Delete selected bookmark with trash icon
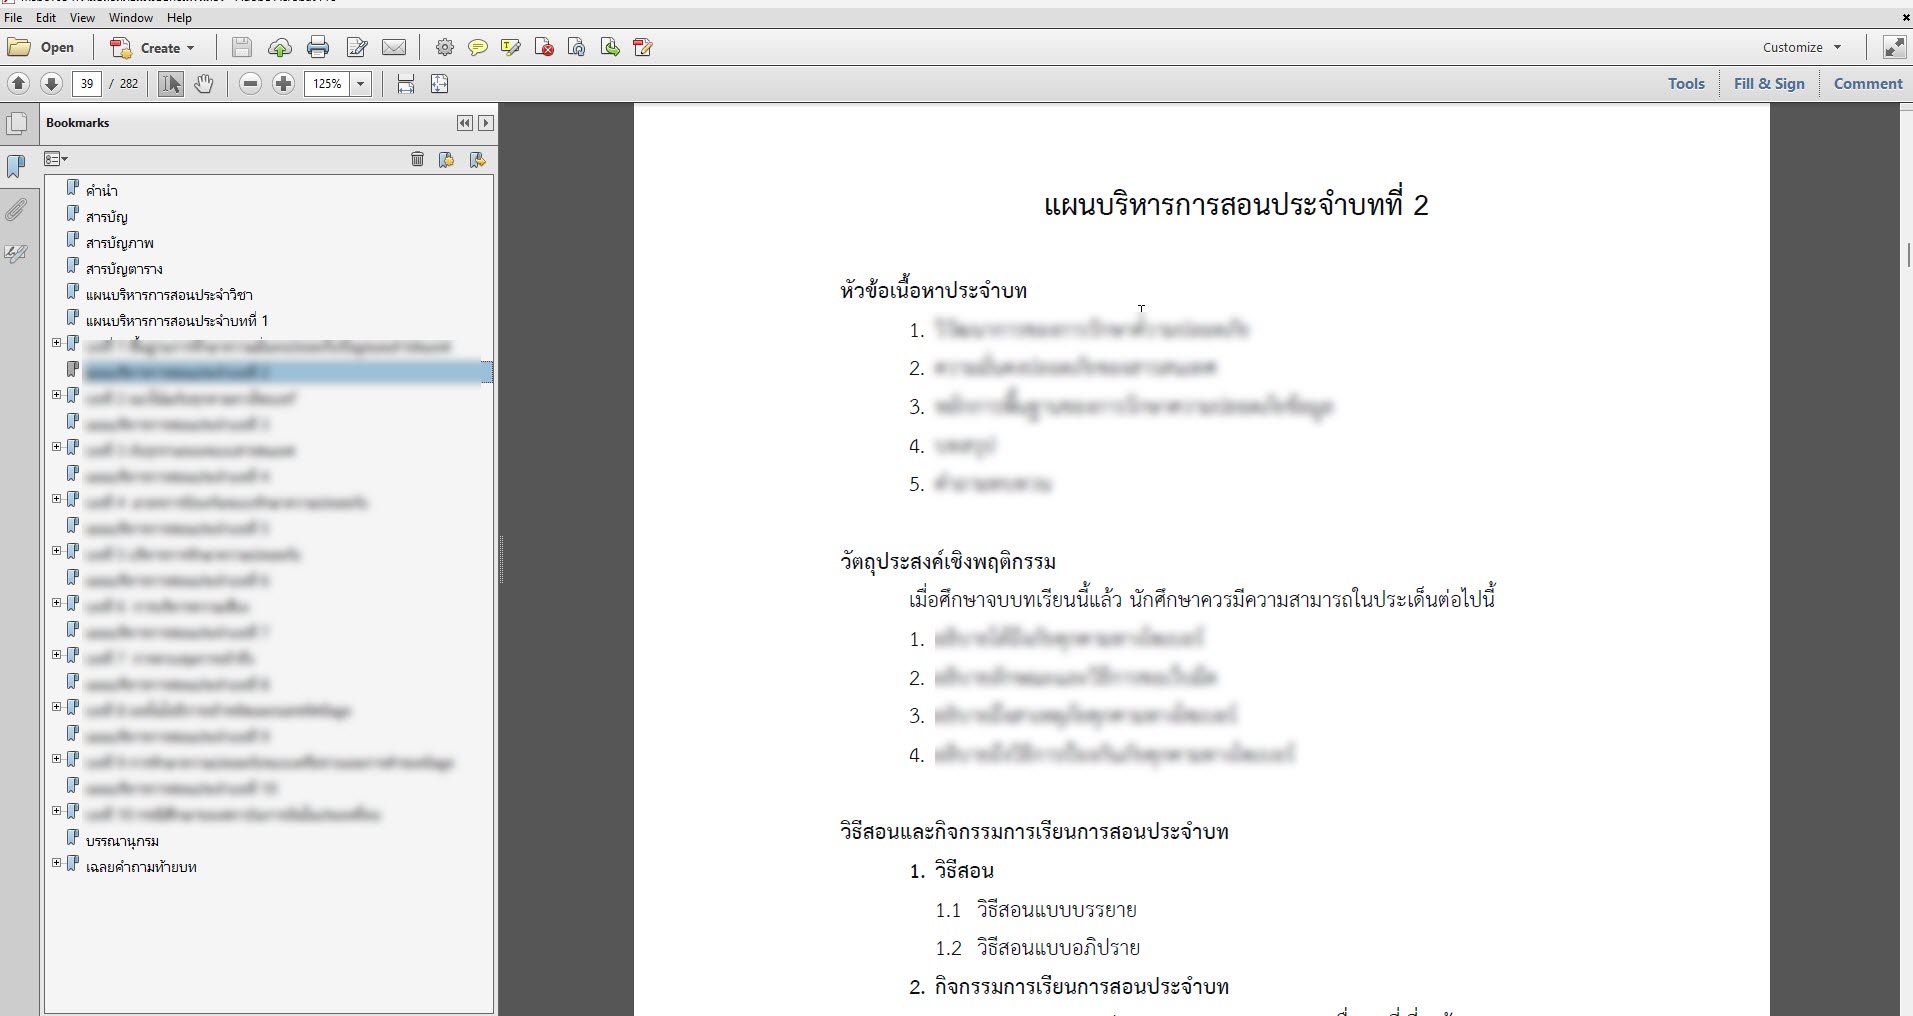1913x1016 pixels. [x=418, y=159]
